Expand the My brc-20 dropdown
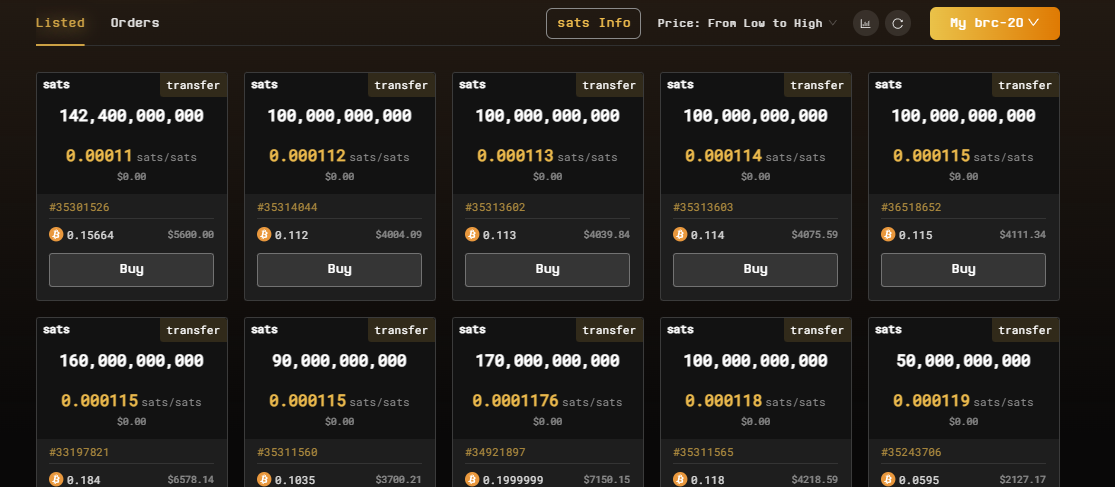 coord(995,23)
